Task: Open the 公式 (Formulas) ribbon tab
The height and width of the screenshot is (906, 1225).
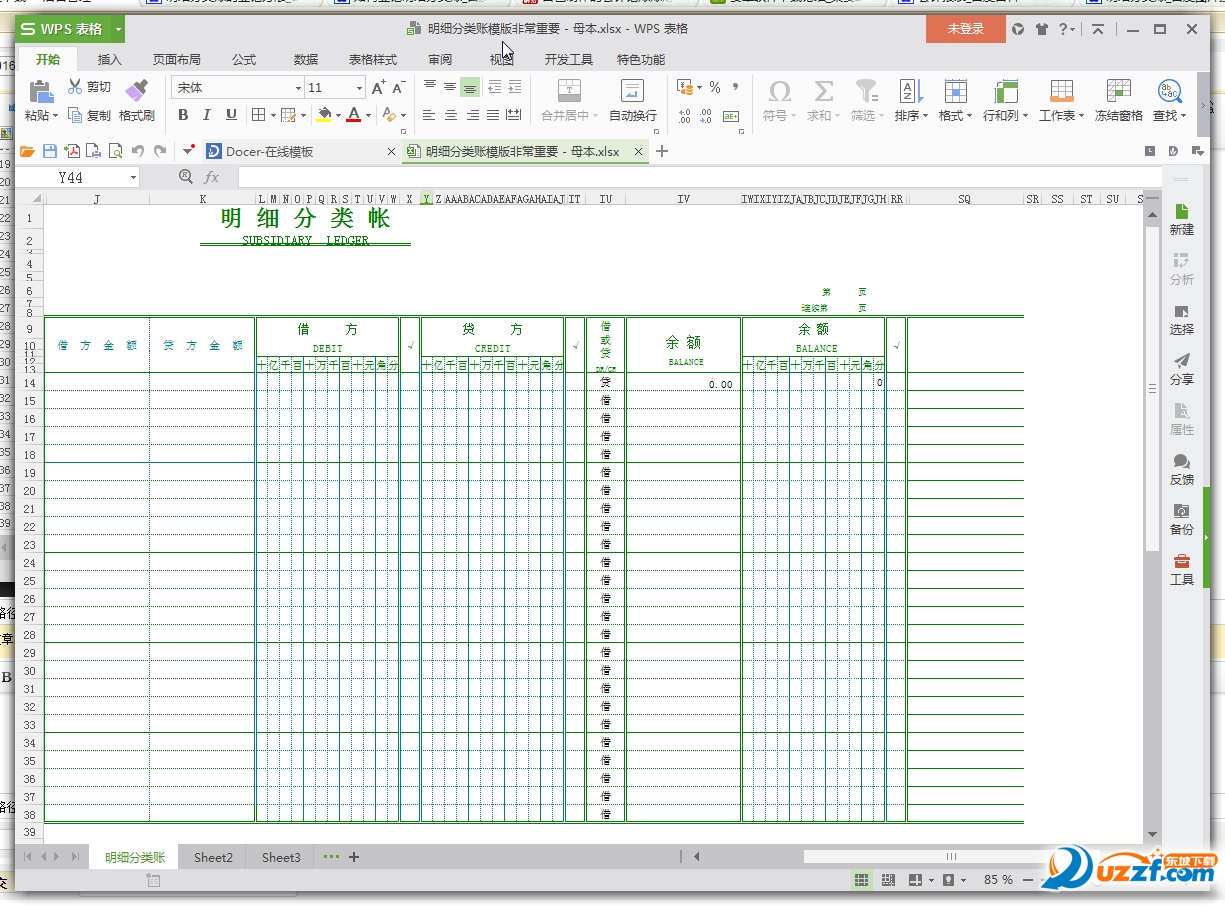Action: point(244,60)
